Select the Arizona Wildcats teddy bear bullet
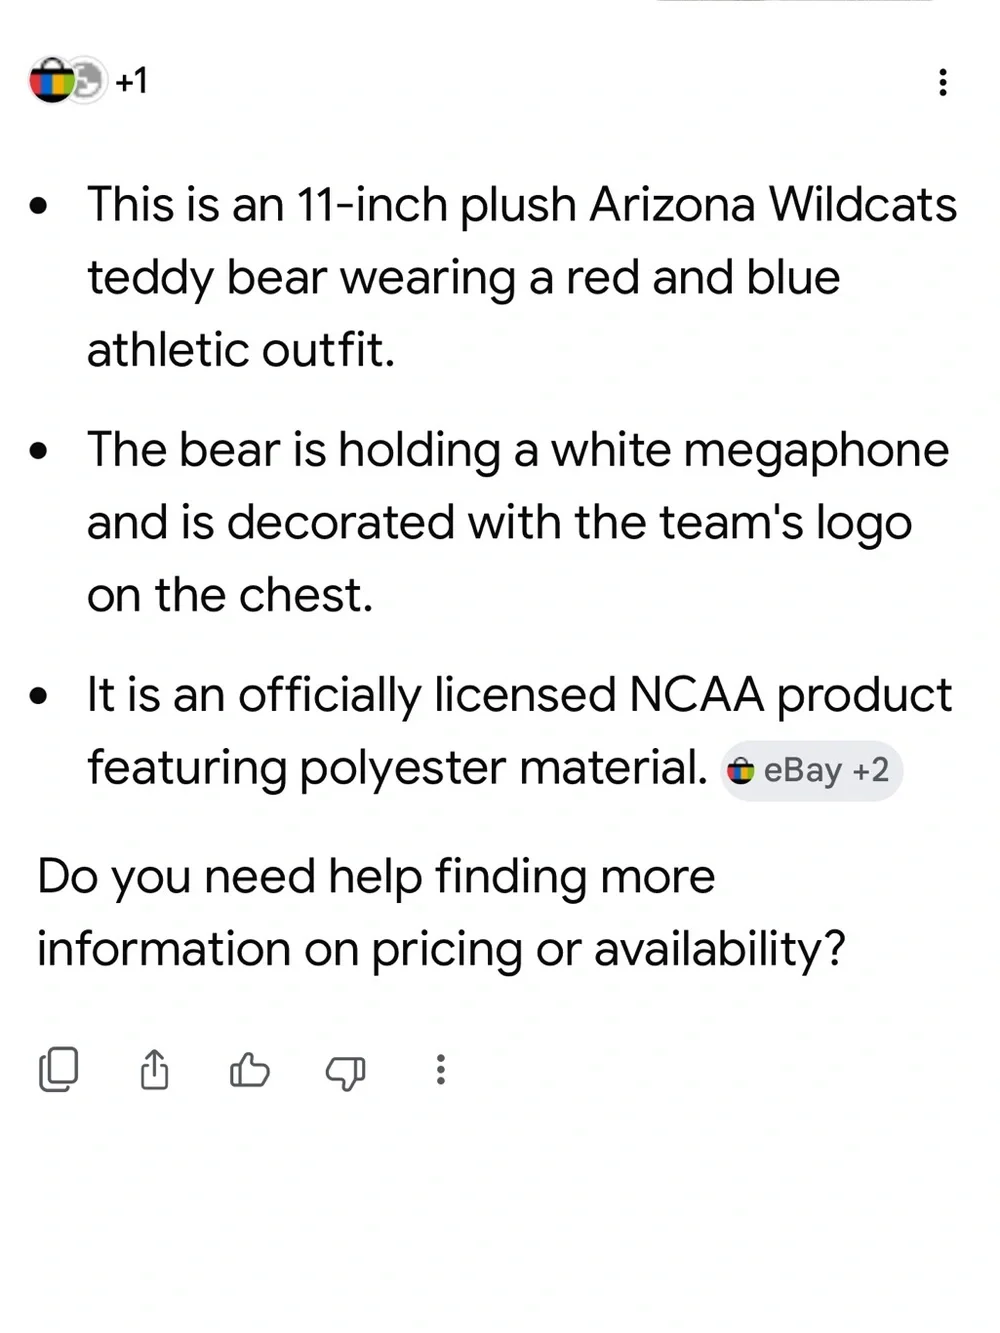 pos(522,277)
